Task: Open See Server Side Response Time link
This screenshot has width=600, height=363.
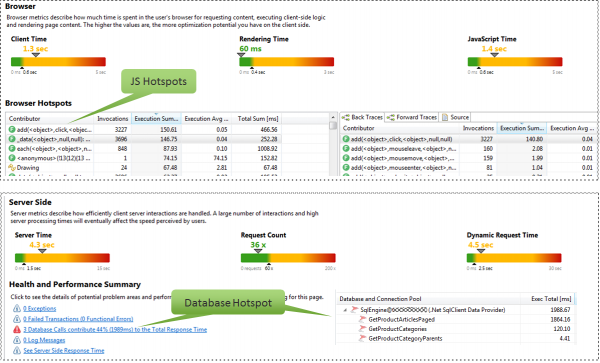Action: [x=64, y=350]
